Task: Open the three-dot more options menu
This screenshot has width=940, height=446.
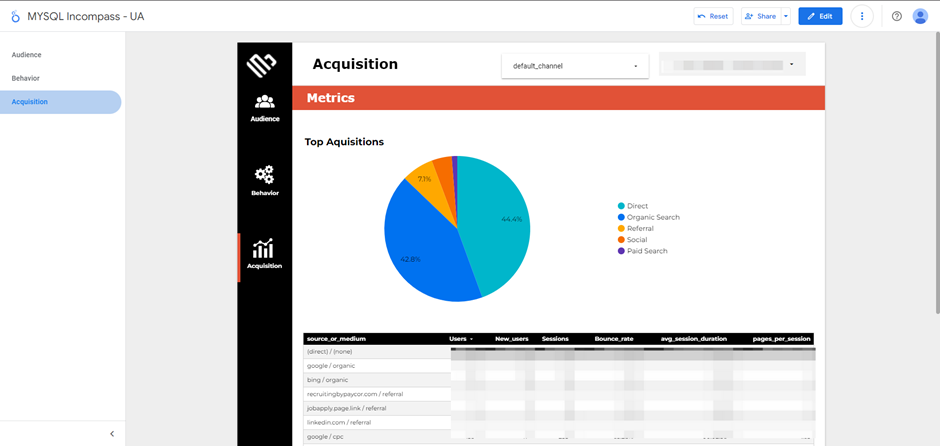Action: click(x=862, y=16)
